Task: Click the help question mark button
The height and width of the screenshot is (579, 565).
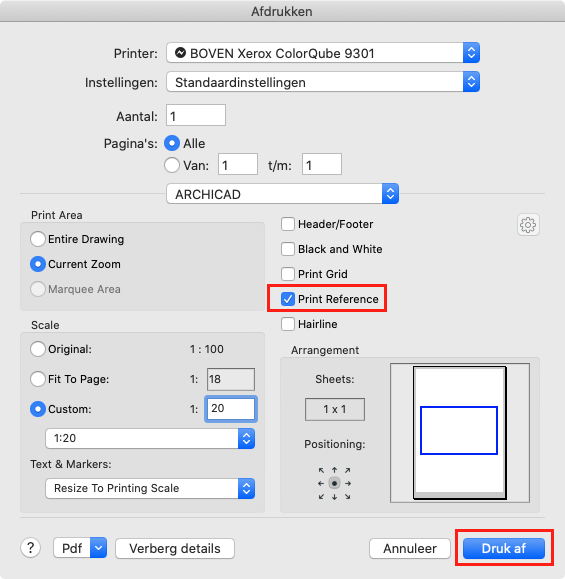Action: point(31,548)
